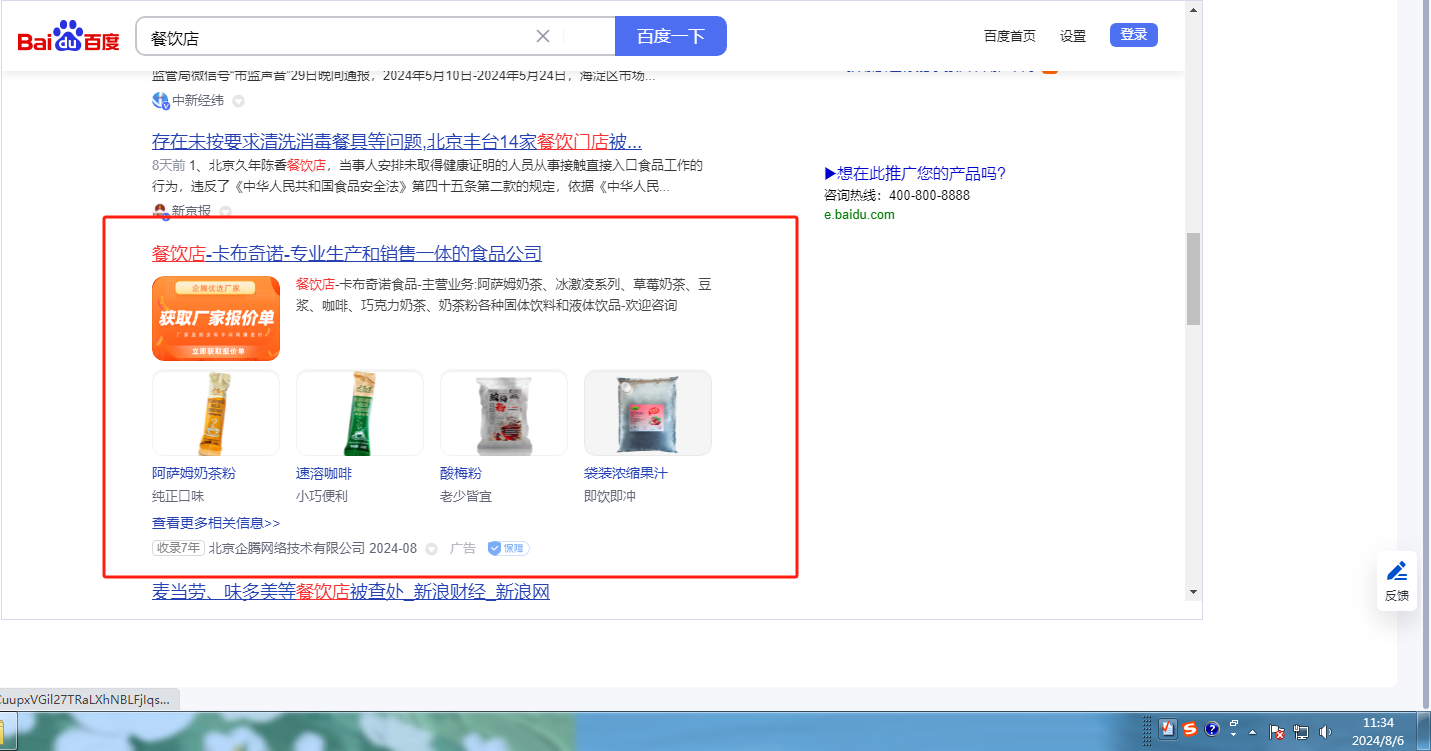Click the 收录7年 badge
The image size is (1431, 751).
click(179, 548)
